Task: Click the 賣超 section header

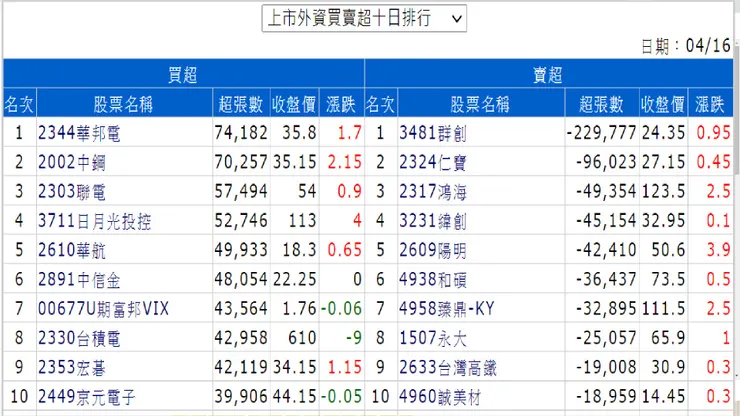Action: tap(548, 75)
